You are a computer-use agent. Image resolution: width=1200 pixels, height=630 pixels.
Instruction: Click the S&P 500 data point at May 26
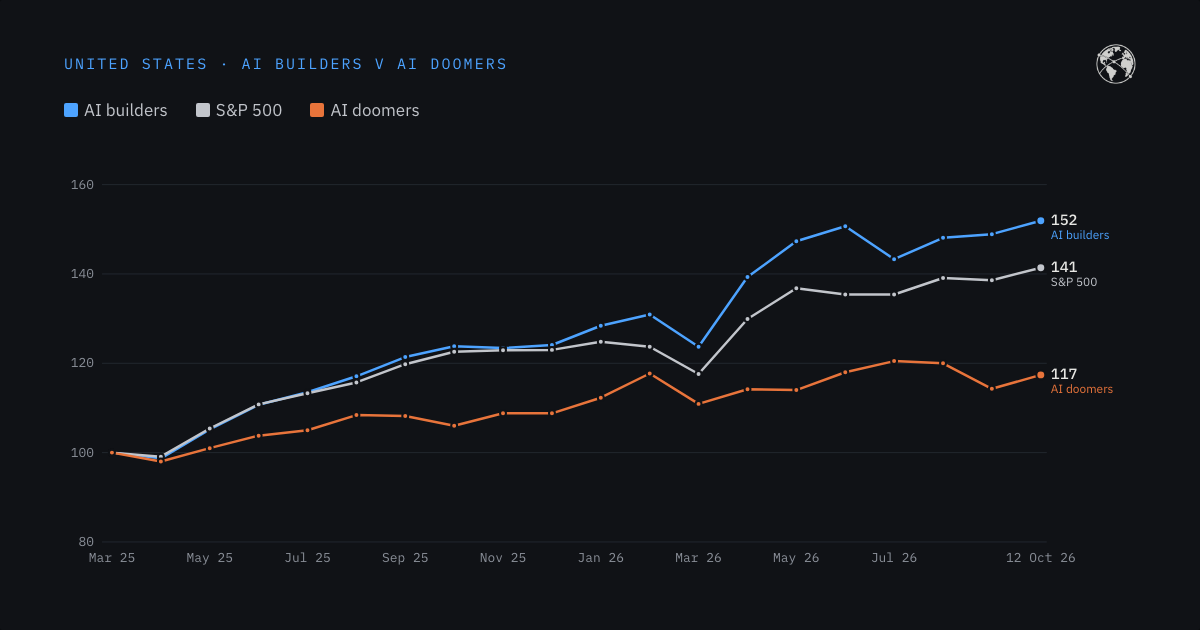[796, 288]
